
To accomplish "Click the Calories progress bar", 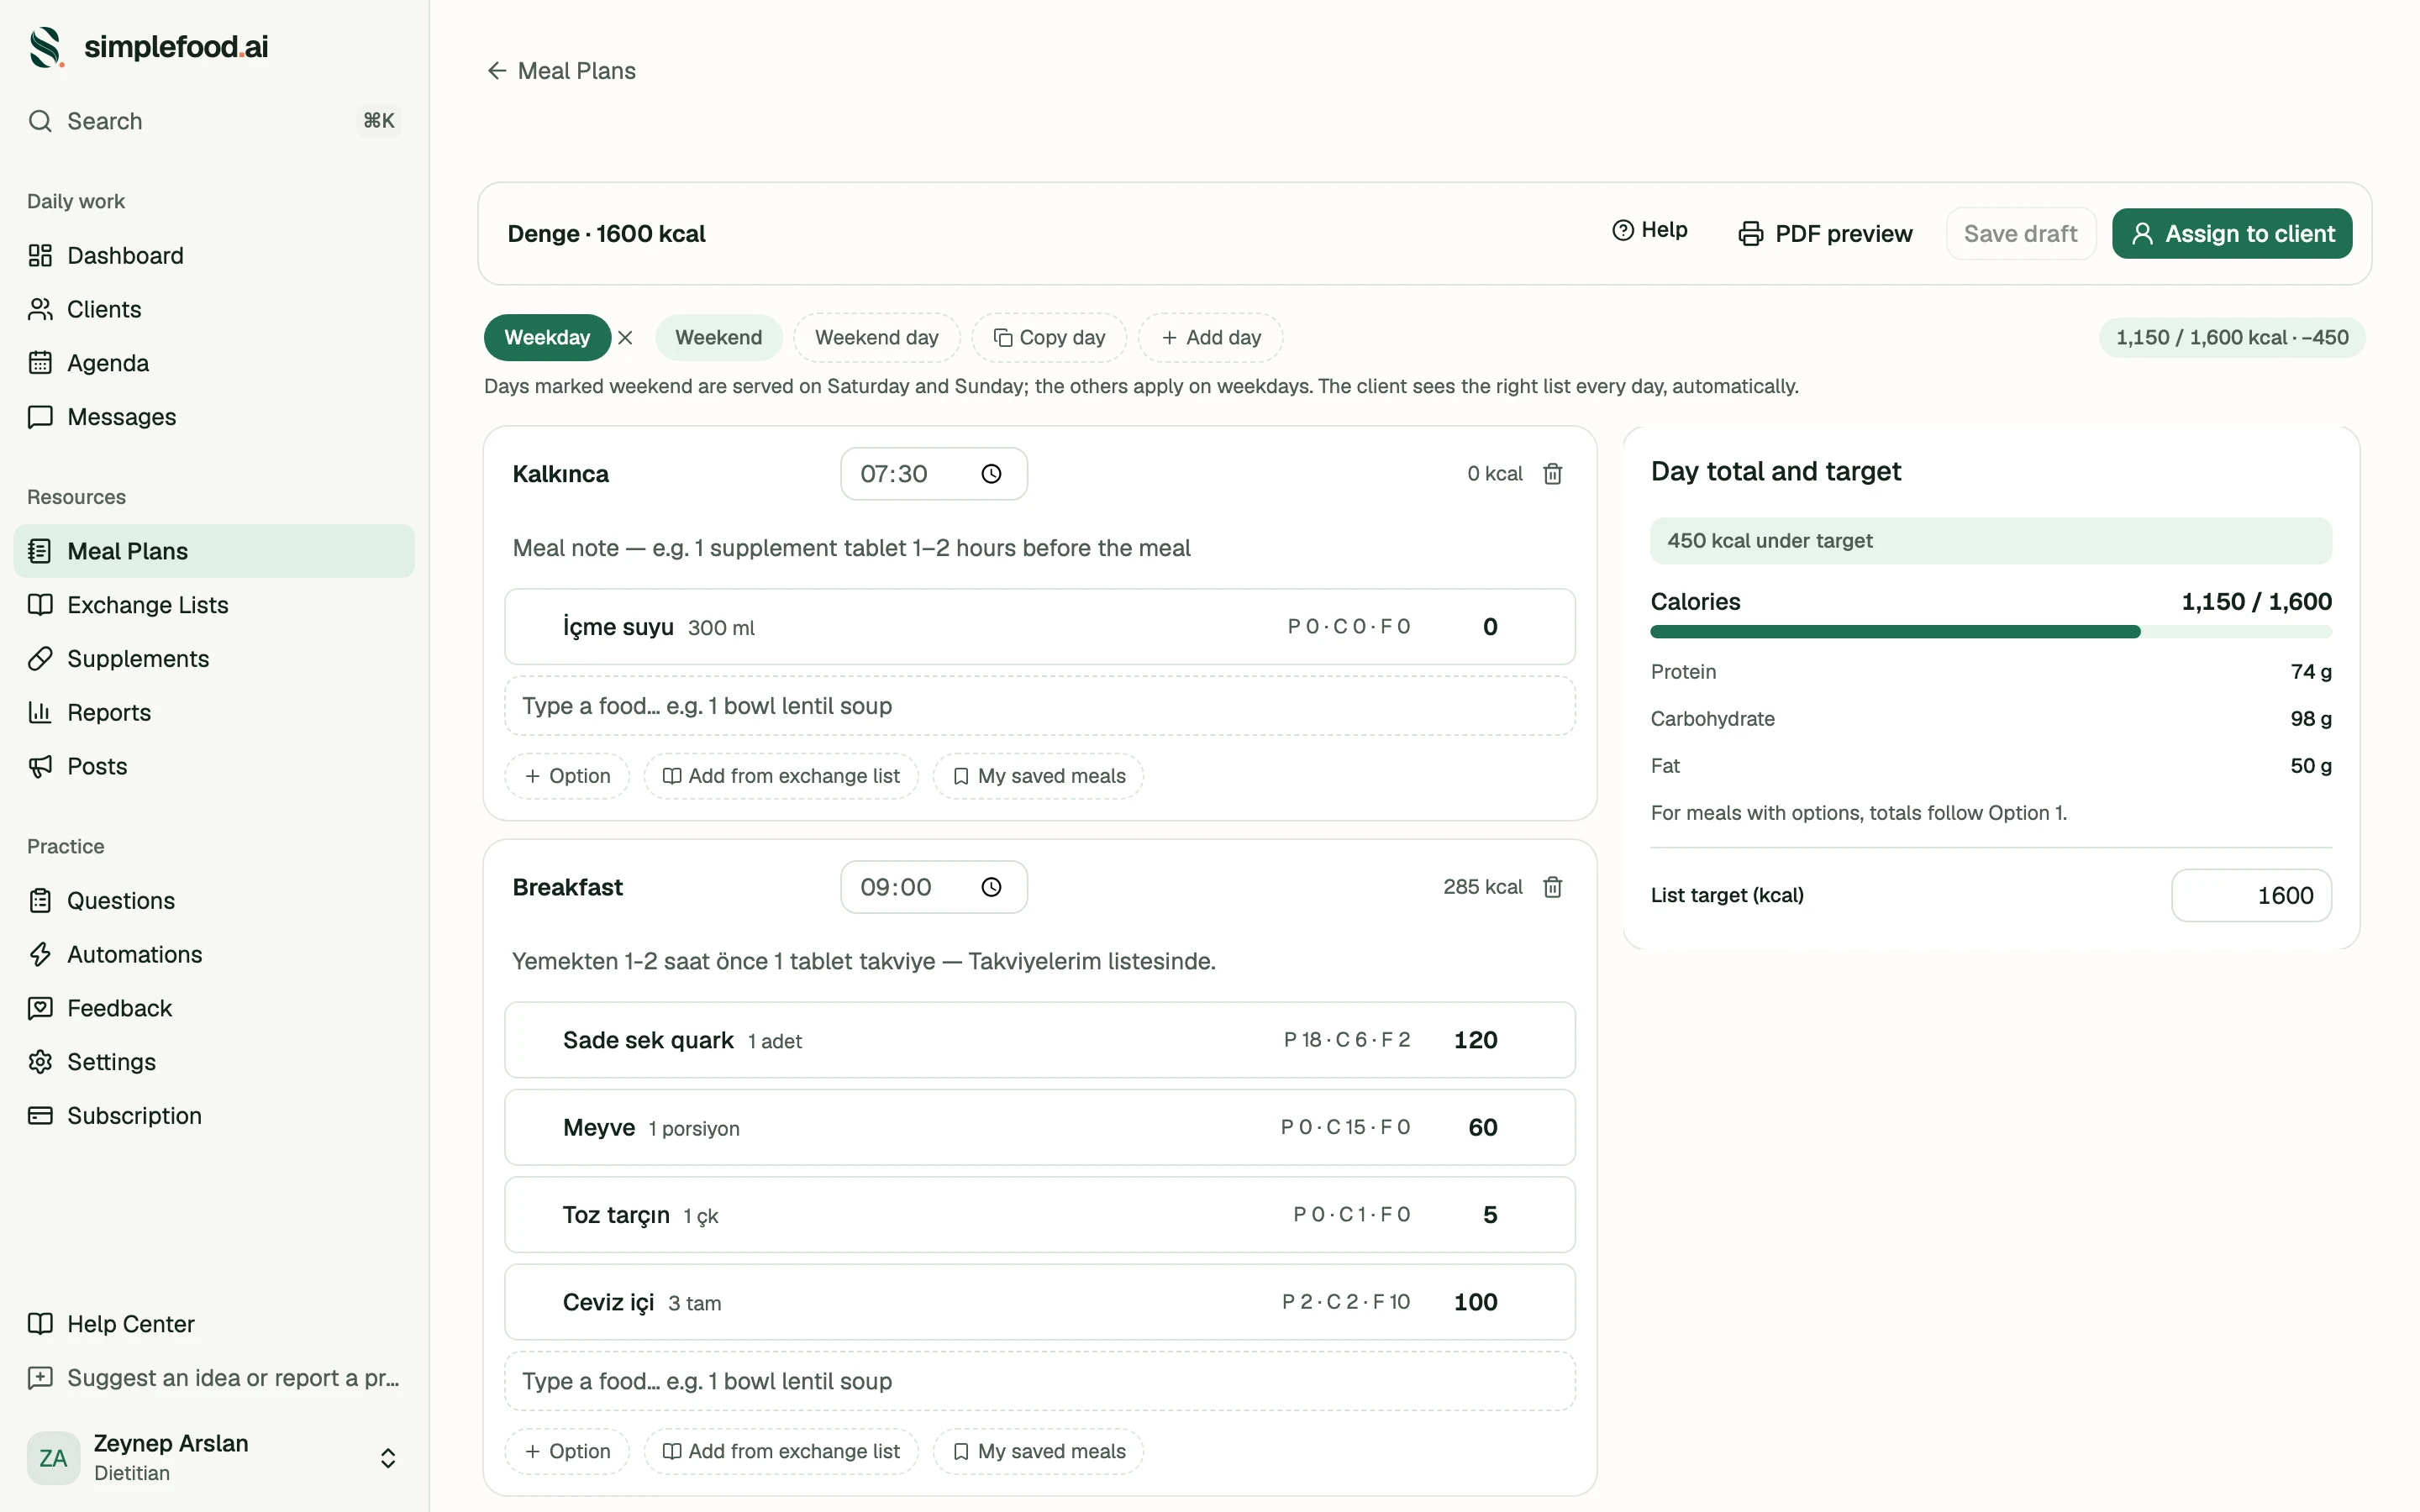I will click(1990, 632).
